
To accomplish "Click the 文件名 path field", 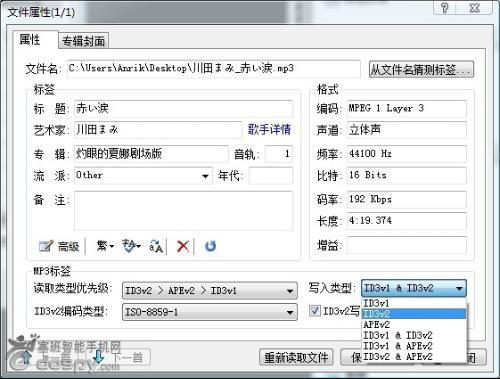I will [x=214, y=69].
